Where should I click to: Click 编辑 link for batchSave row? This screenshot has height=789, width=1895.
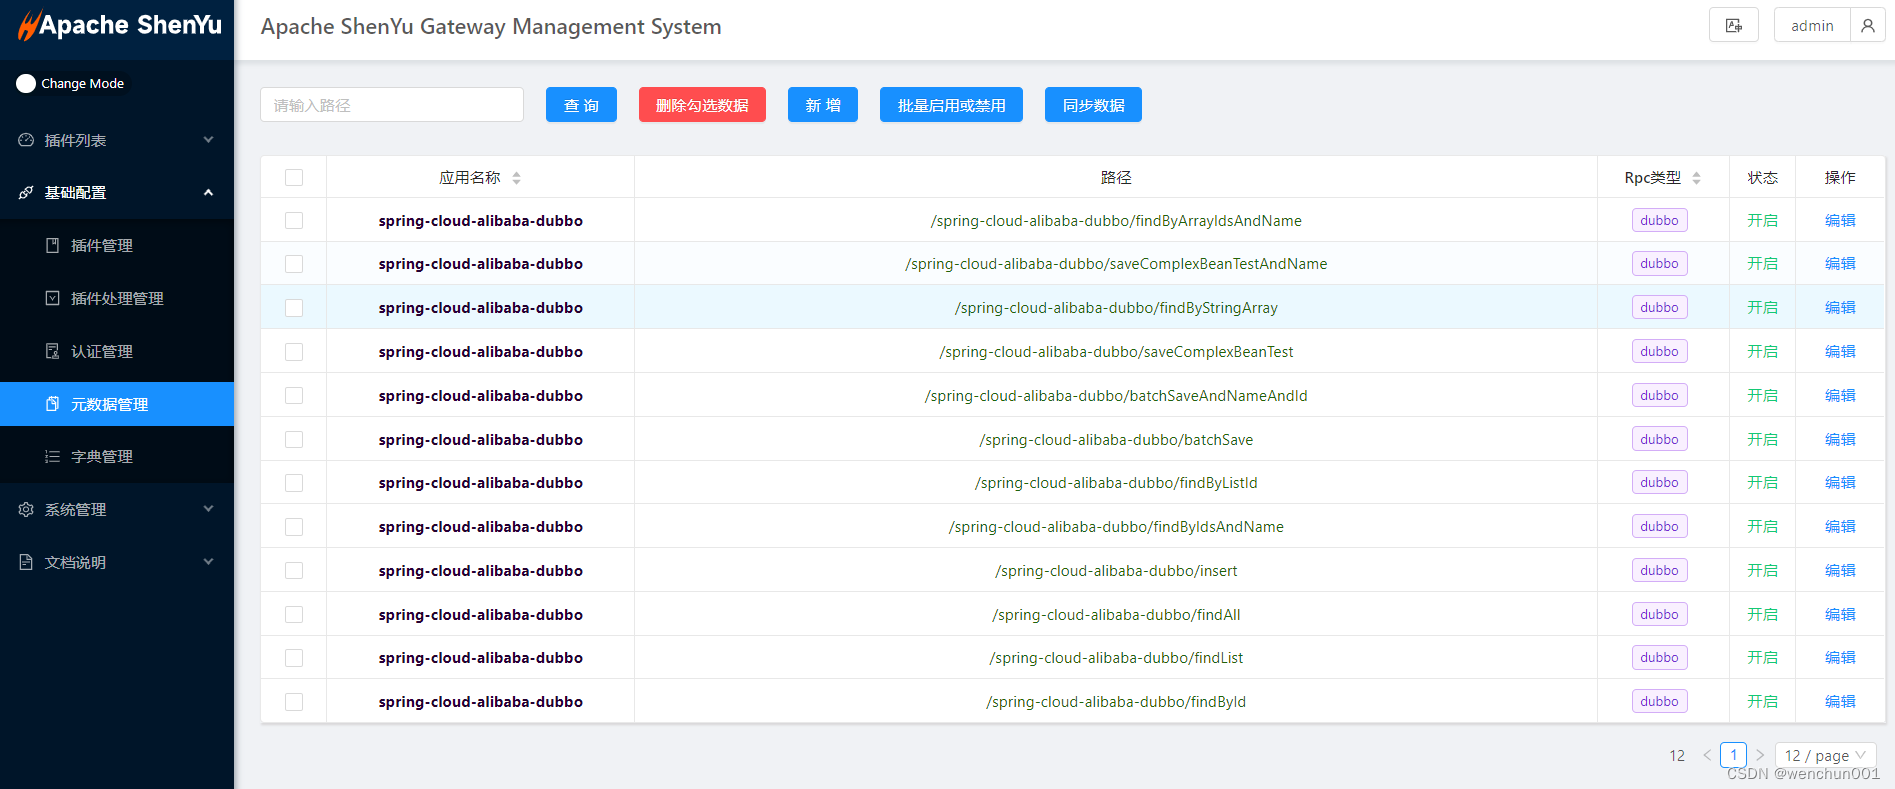1840,439
